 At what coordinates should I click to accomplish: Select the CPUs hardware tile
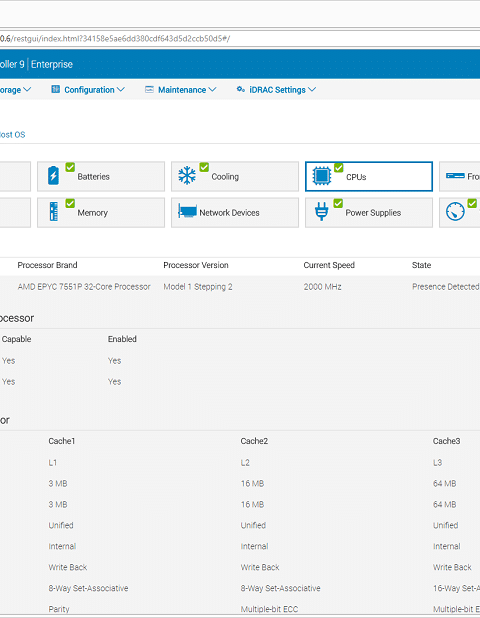(369, 176)
